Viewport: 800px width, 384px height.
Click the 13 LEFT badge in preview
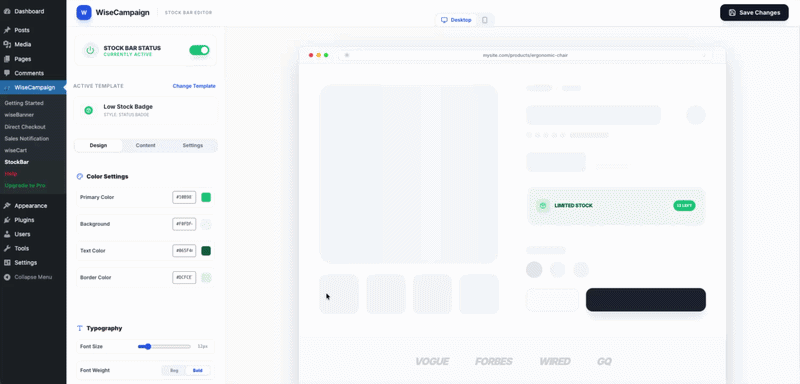click(x=684, y=206)
